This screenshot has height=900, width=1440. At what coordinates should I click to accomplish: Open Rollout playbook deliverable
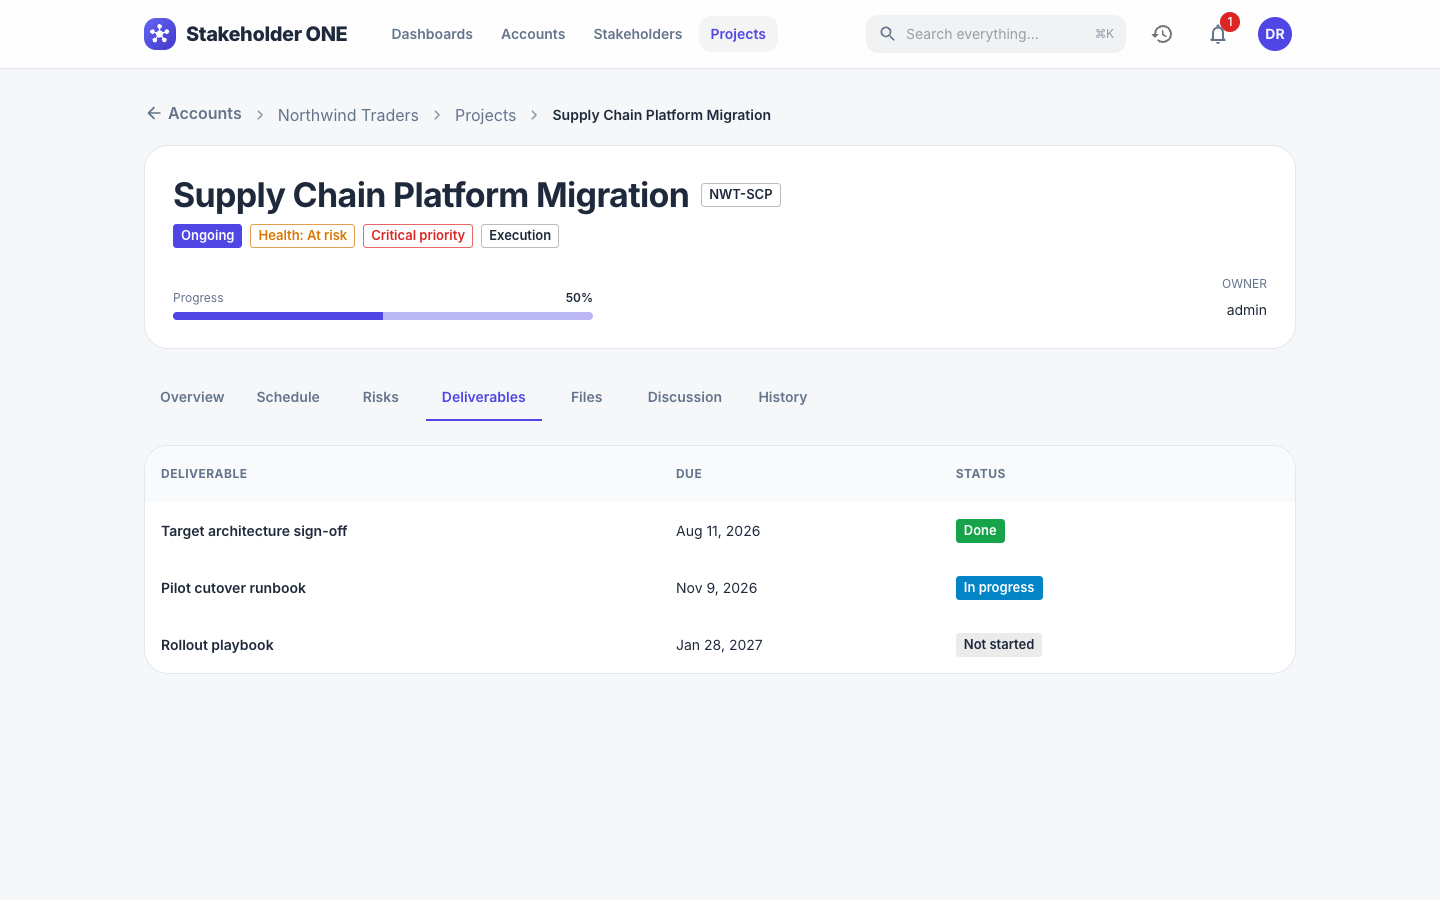pos(217,645)
